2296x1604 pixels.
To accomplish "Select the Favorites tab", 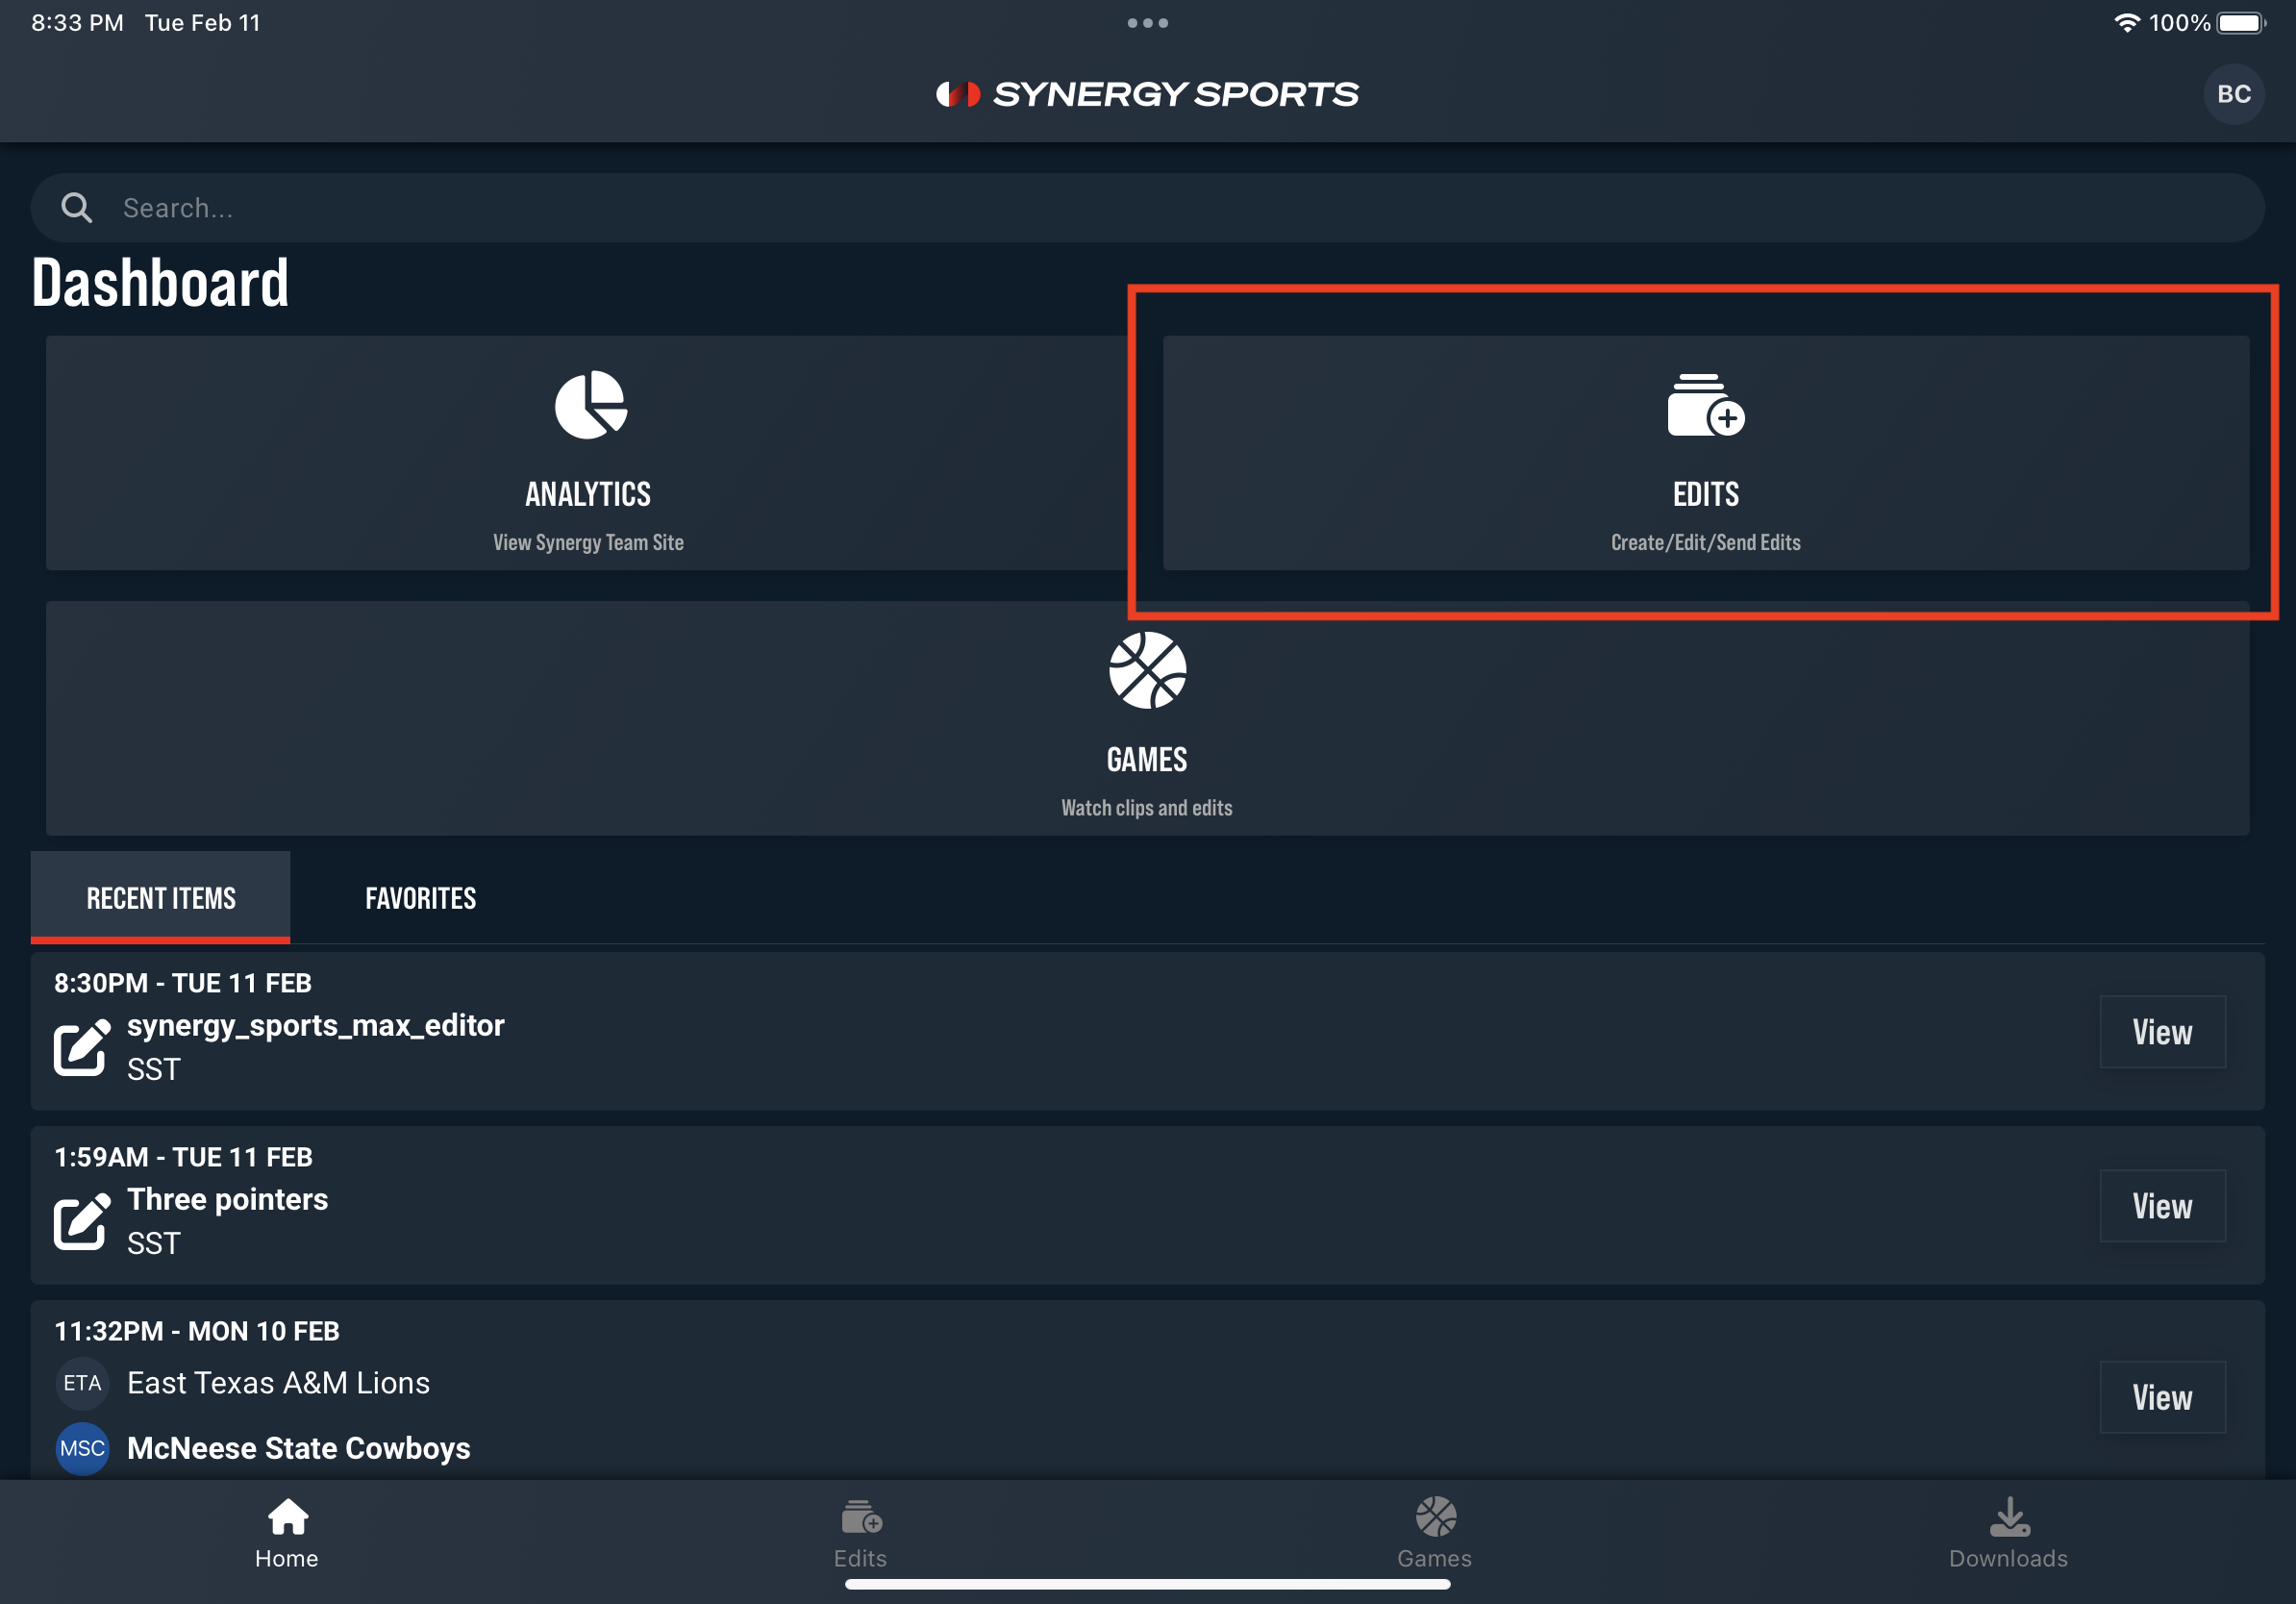I will pyautogui.click(x=421, y=897).
